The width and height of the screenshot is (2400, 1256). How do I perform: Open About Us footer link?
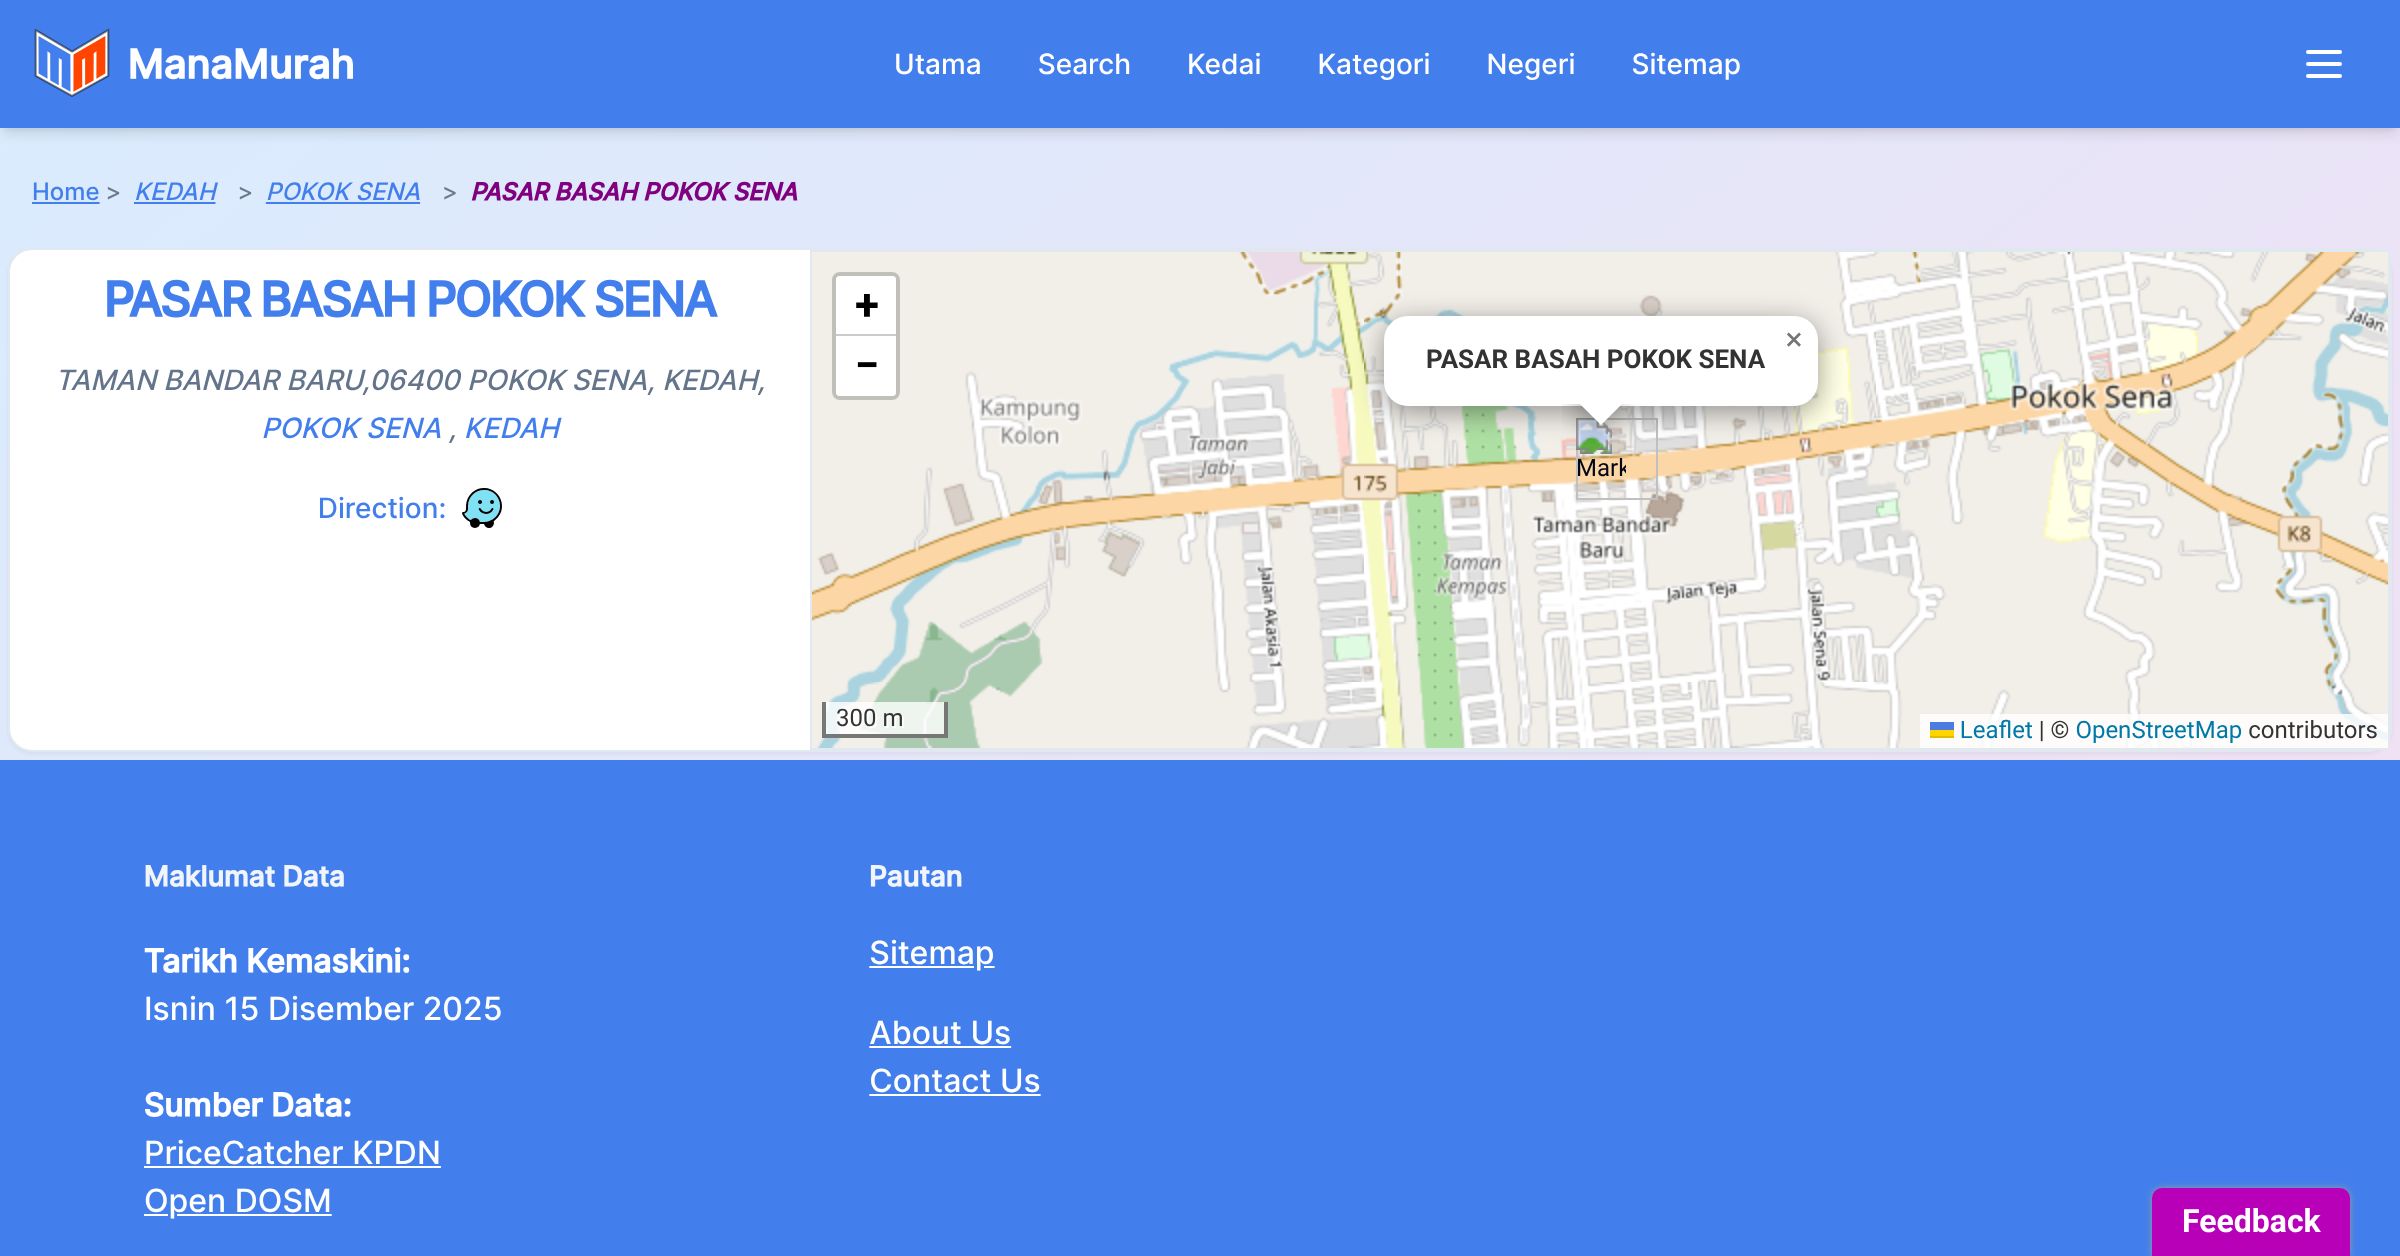pyautogui.click(x=939, y=1032)
